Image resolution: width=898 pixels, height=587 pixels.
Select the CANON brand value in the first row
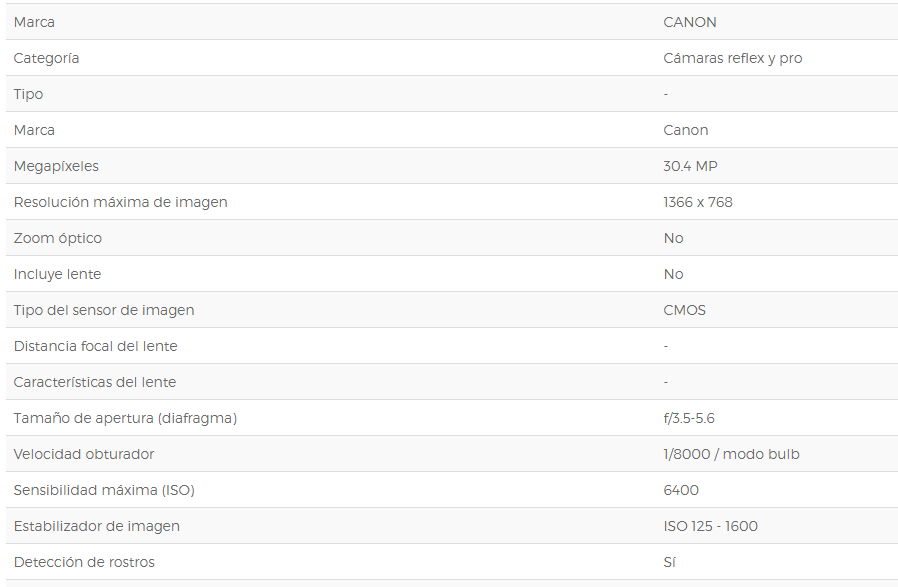pyautogui.click(x=690, y=22)
